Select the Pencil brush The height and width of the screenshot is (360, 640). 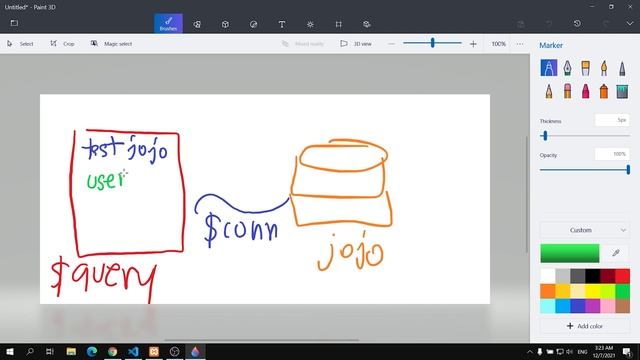(549, 91)
